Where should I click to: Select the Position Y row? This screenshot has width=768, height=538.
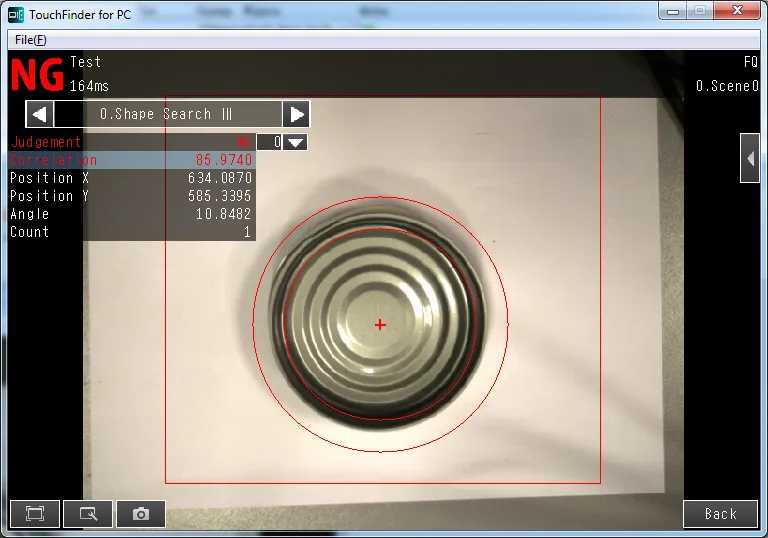pos(131,196)
